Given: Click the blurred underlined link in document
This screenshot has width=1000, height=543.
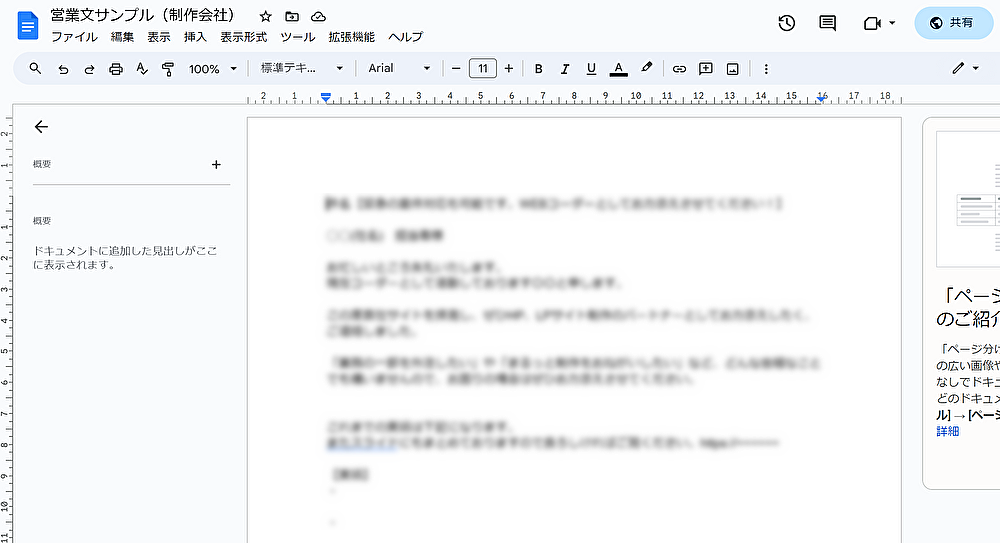Looking at the screenshot, I should [x=361, y=443].
